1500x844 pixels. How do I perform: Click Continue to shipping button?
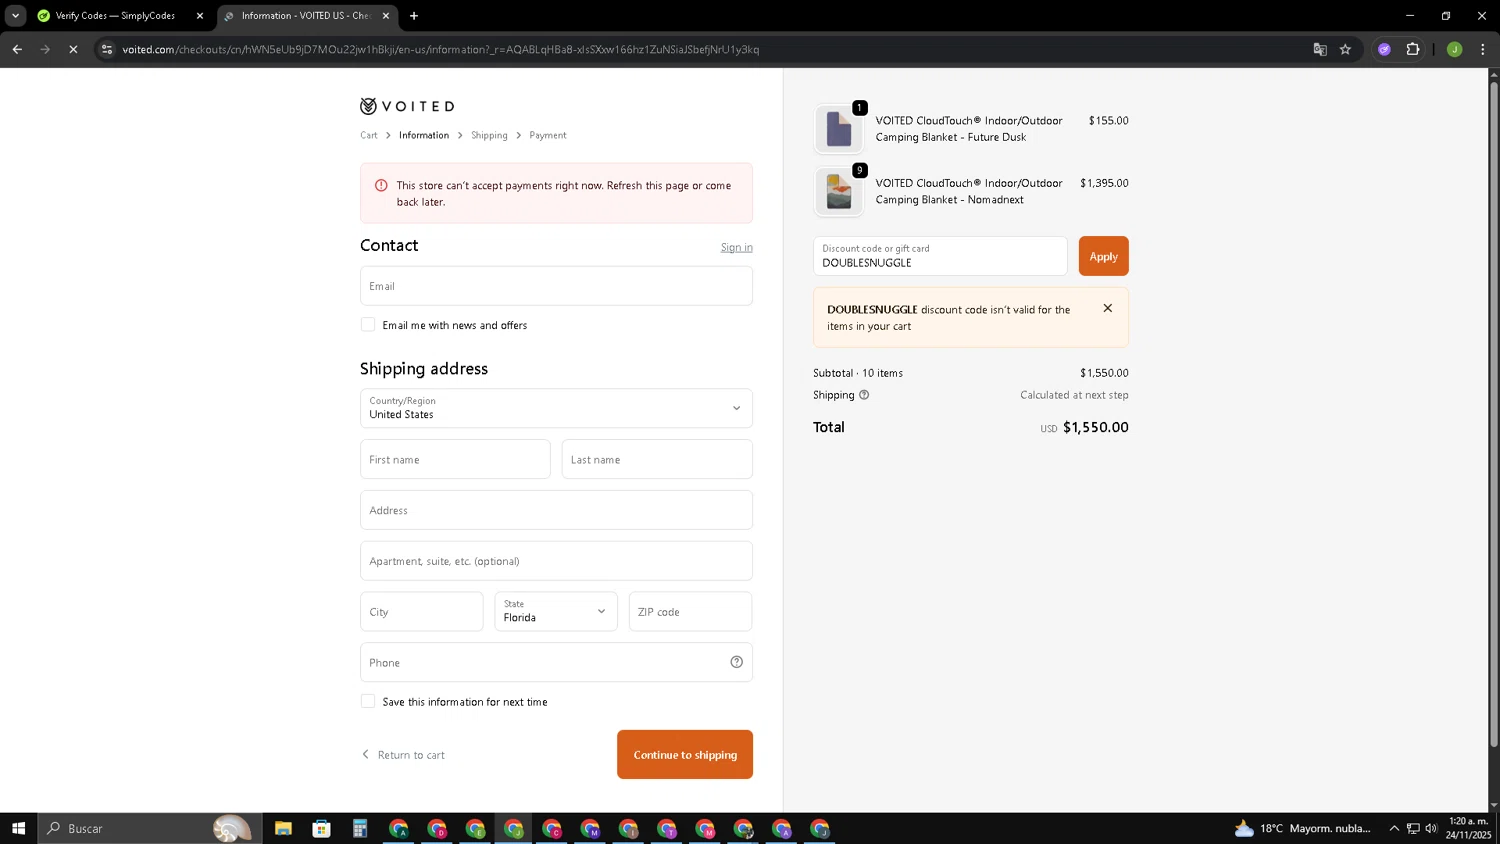click(x=685, y=755)
